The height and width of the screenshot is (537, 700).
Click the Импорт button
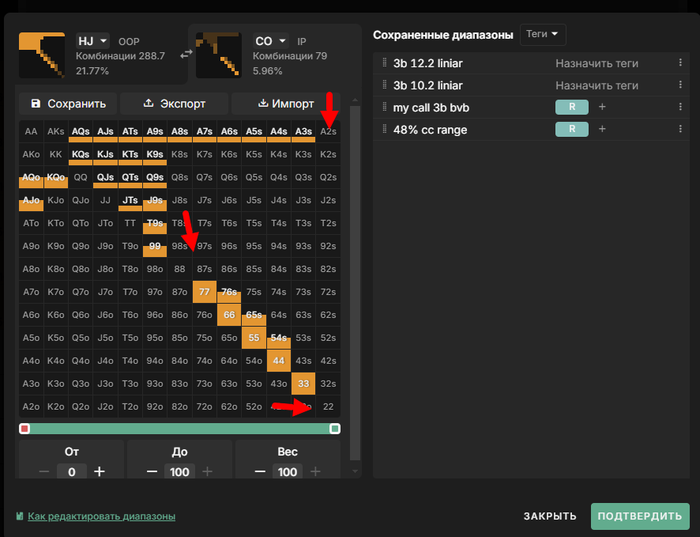(286, 104)
